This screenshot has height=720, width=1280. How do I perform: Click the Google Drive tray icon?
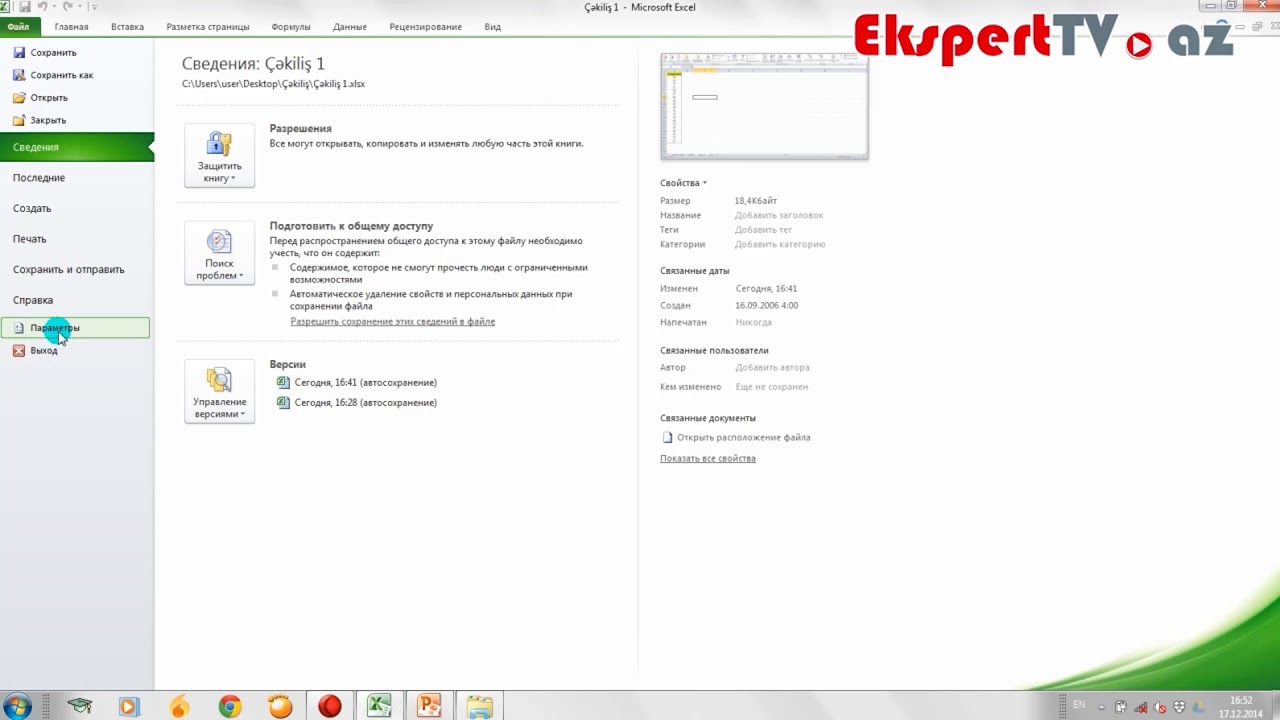pyautogui.click(x=1197, y=707)
